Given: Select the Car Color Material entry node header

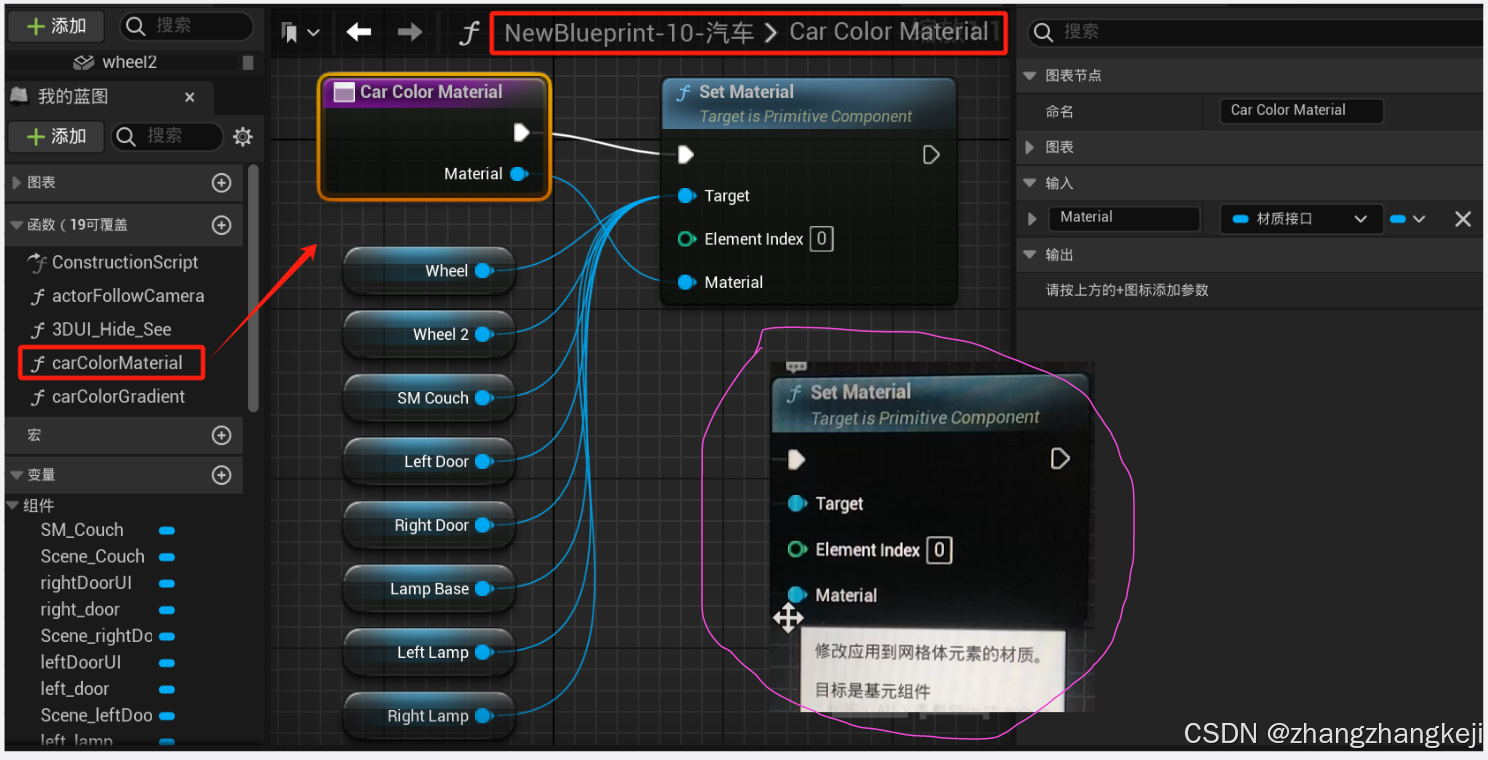Looking at the screenshot, I should tap(434, 92).
